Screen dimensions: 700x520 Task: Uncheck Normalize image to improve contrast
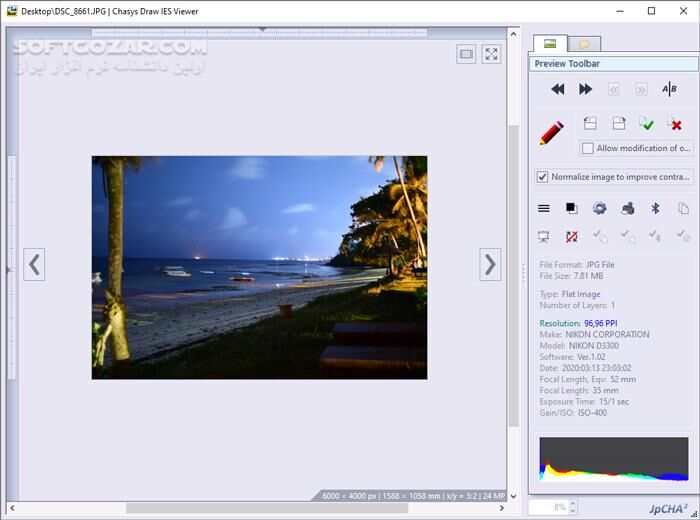pyautogui.click(x=543, y=177)
